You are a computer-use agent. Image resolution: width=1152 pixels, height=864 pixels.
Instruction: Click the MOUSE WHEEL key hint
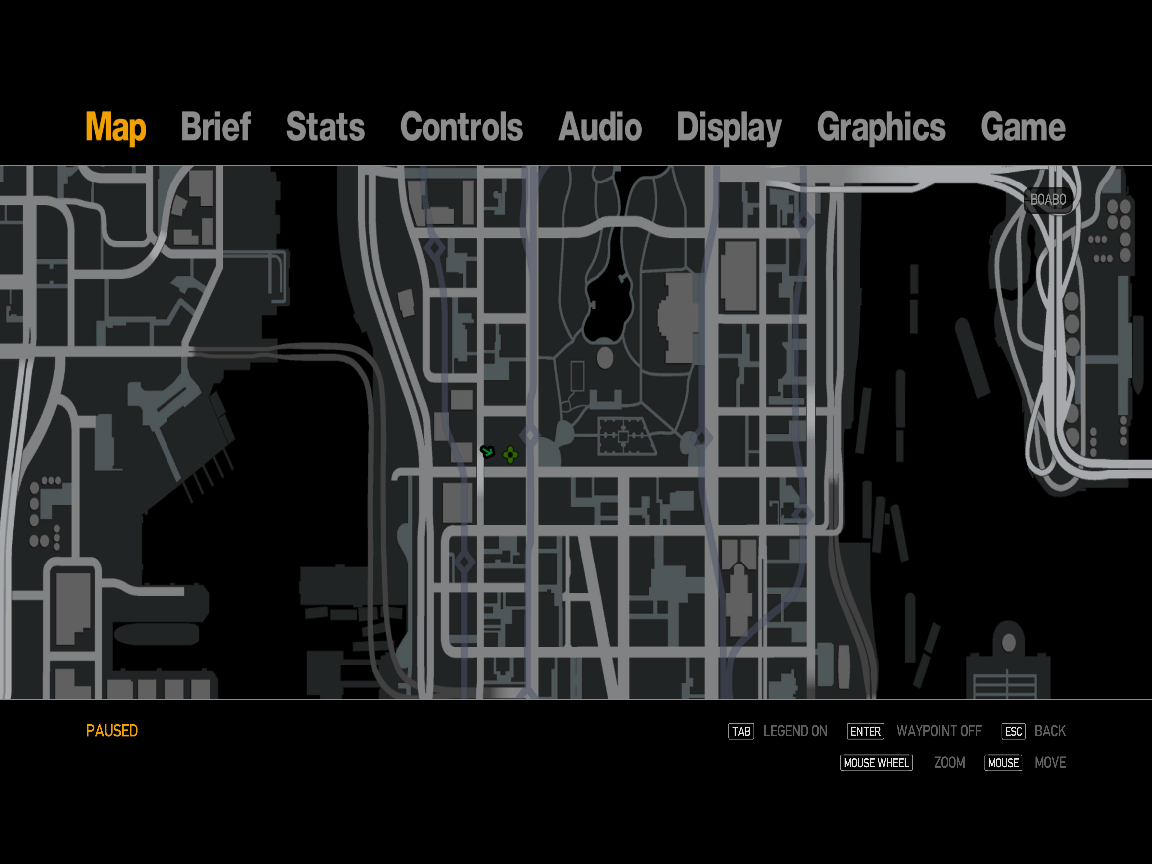tap(876, 763)
